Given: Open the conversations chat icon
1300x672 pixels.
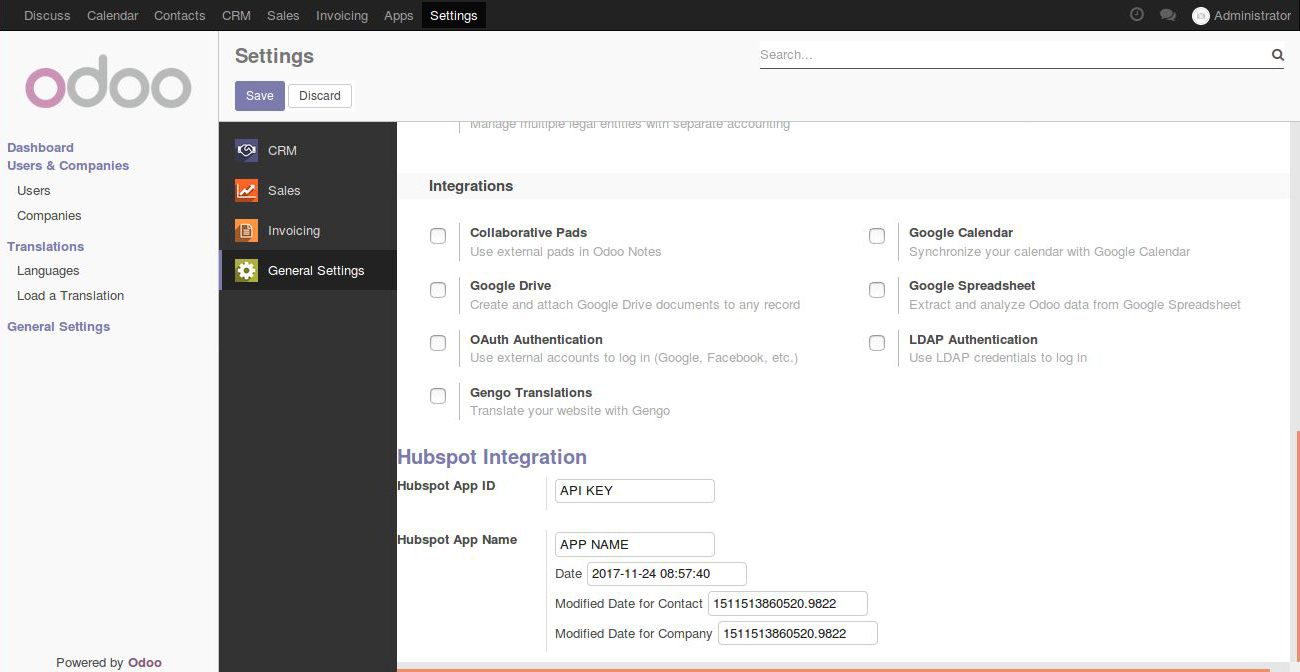Looking at the screenshot, I should [1167, 15].
